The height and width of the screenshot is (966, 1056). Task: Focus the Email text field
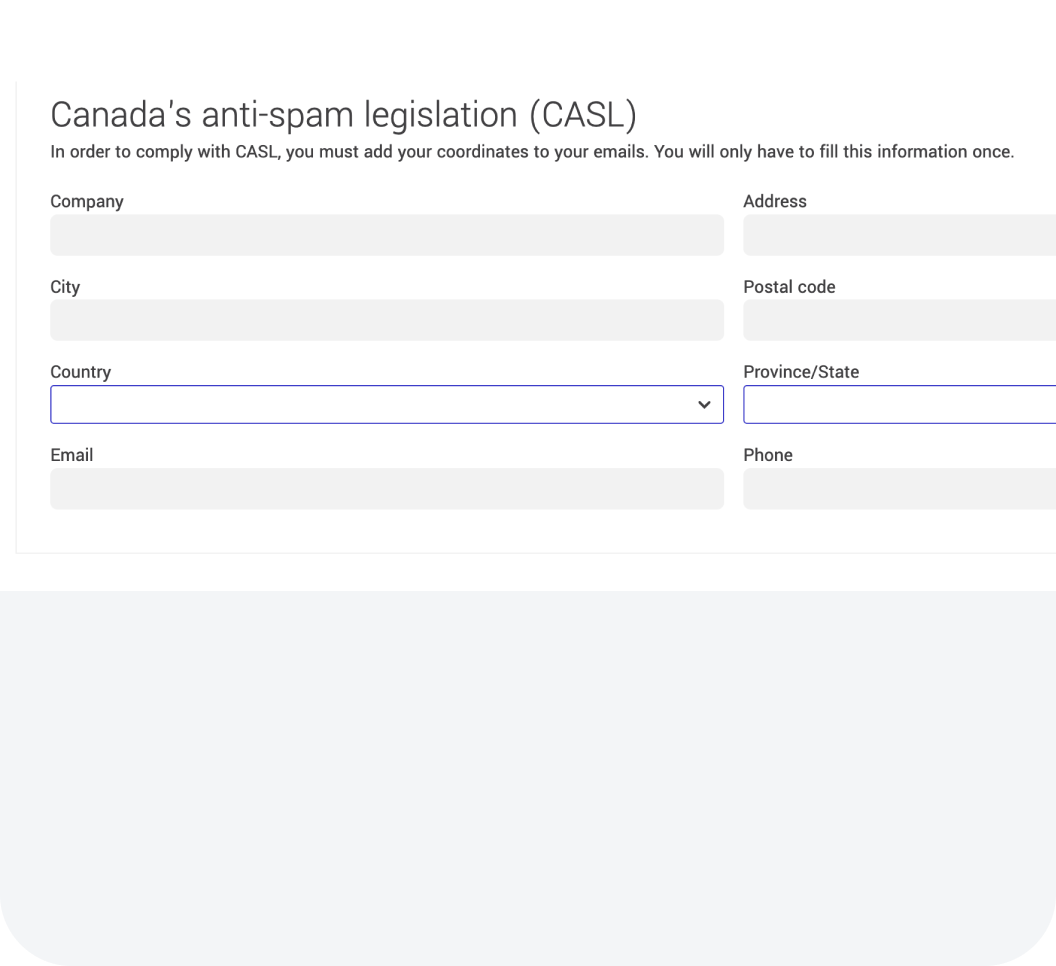tap(386, 489)
